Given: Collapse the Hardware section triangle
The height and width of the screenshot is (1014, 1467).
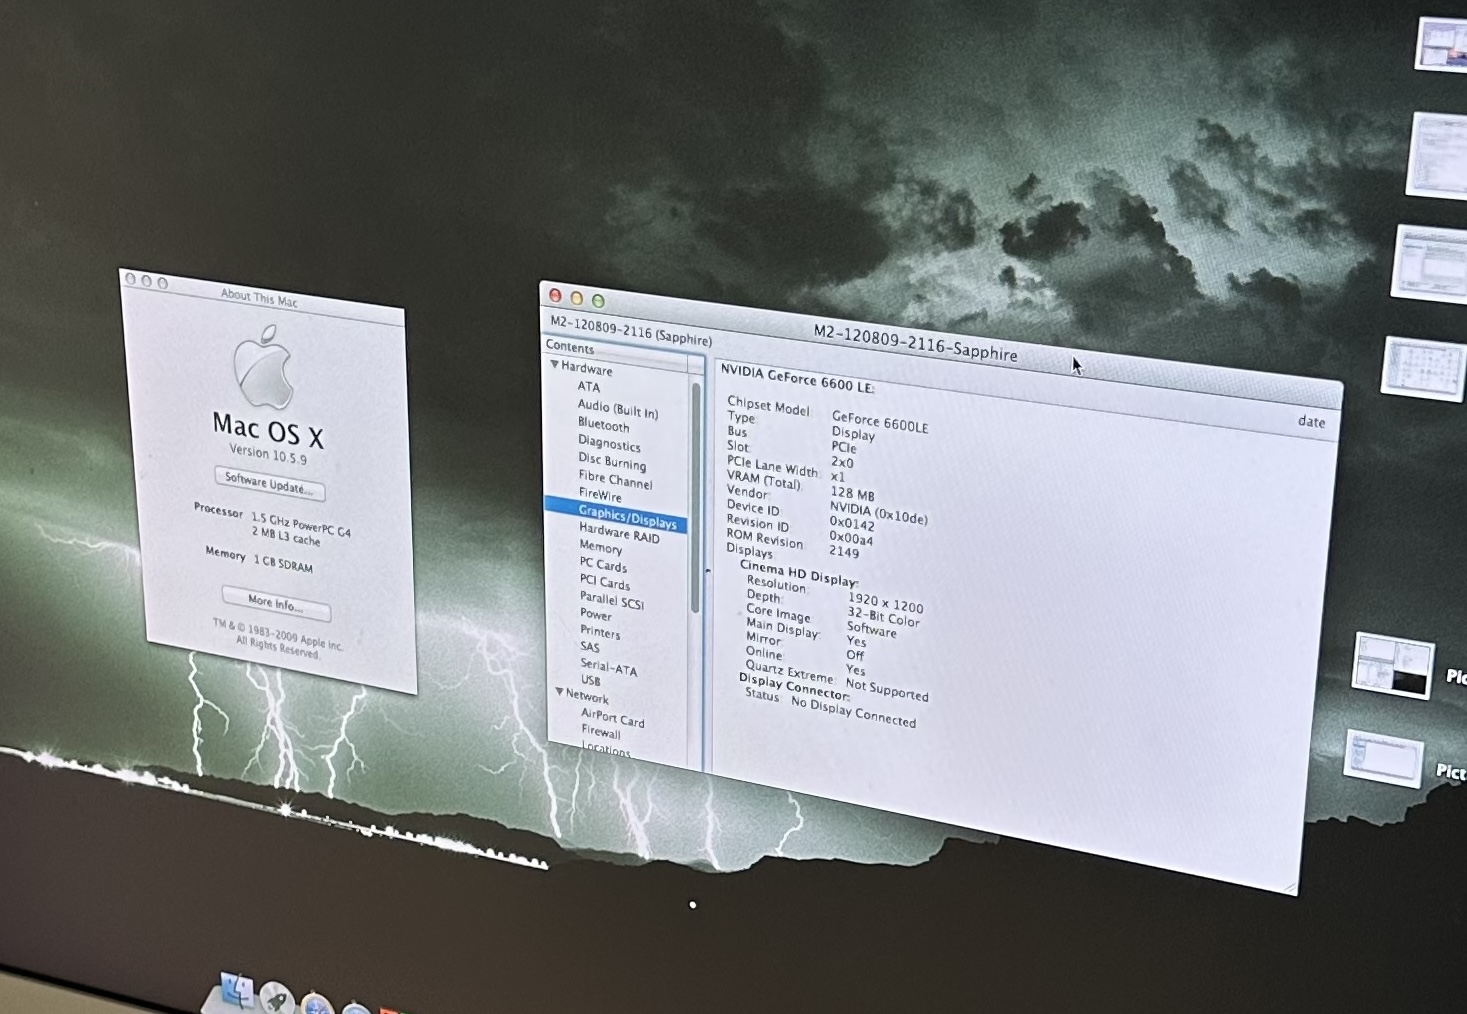Looking at the screenshot, I should (x=555, y=365).
